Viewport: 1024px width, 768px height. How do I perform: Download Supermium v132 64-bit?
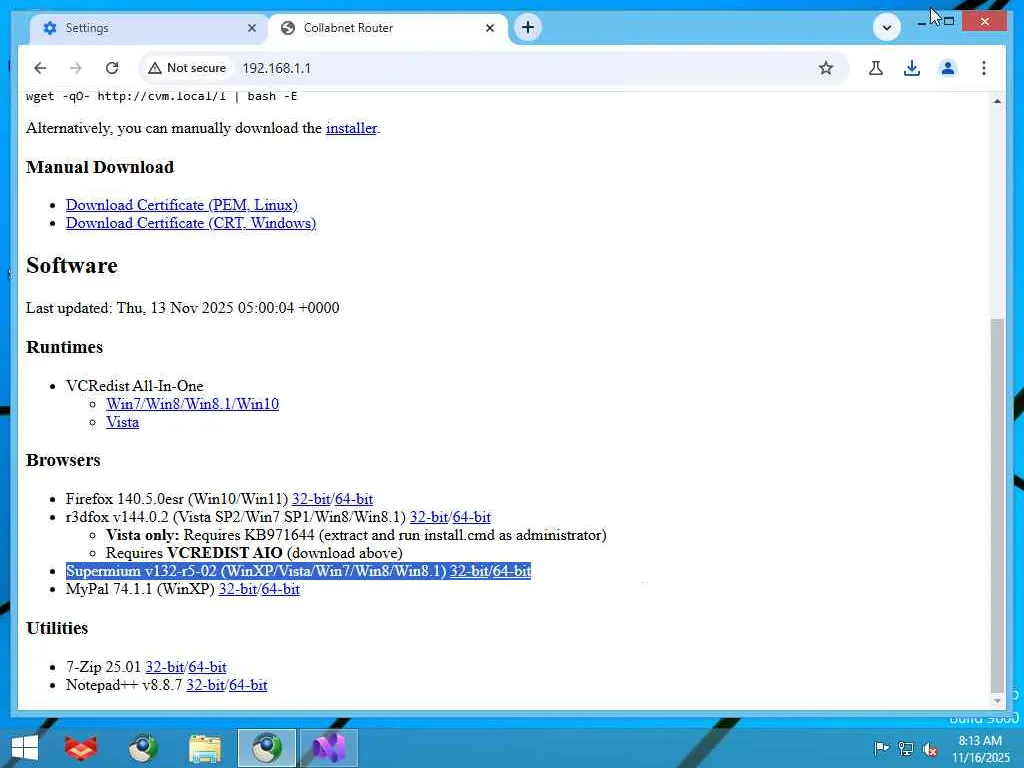tap(511, 571)
